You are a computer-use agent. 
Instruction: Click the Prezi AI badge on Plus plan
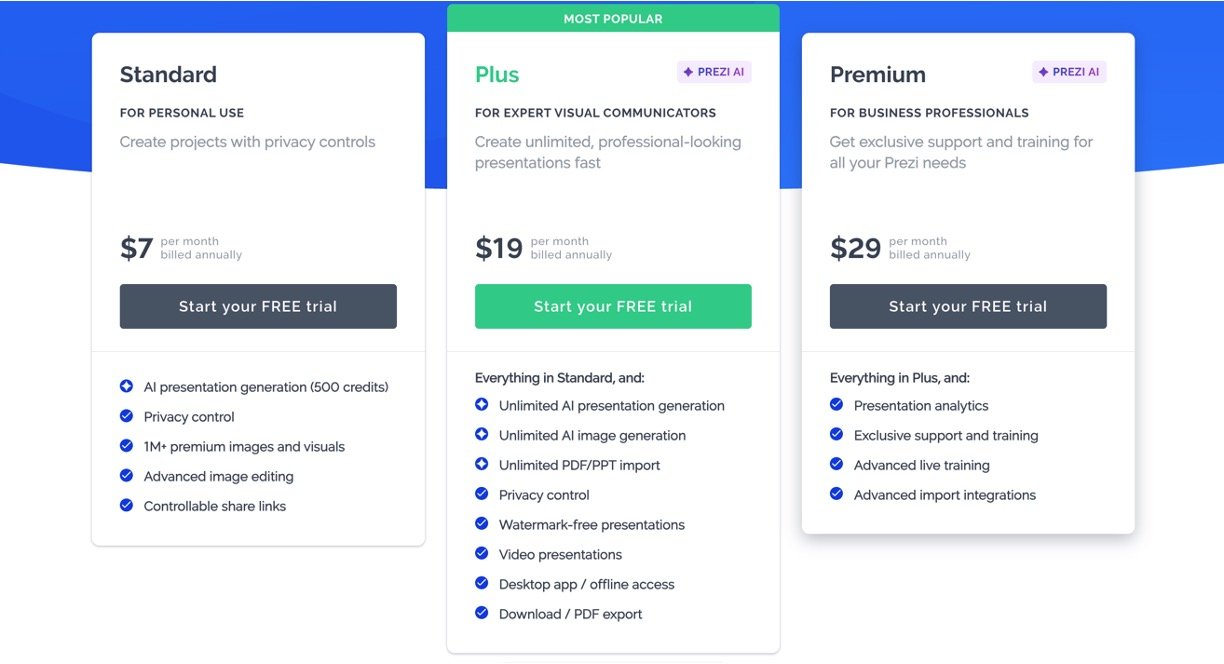click(714, 72)
